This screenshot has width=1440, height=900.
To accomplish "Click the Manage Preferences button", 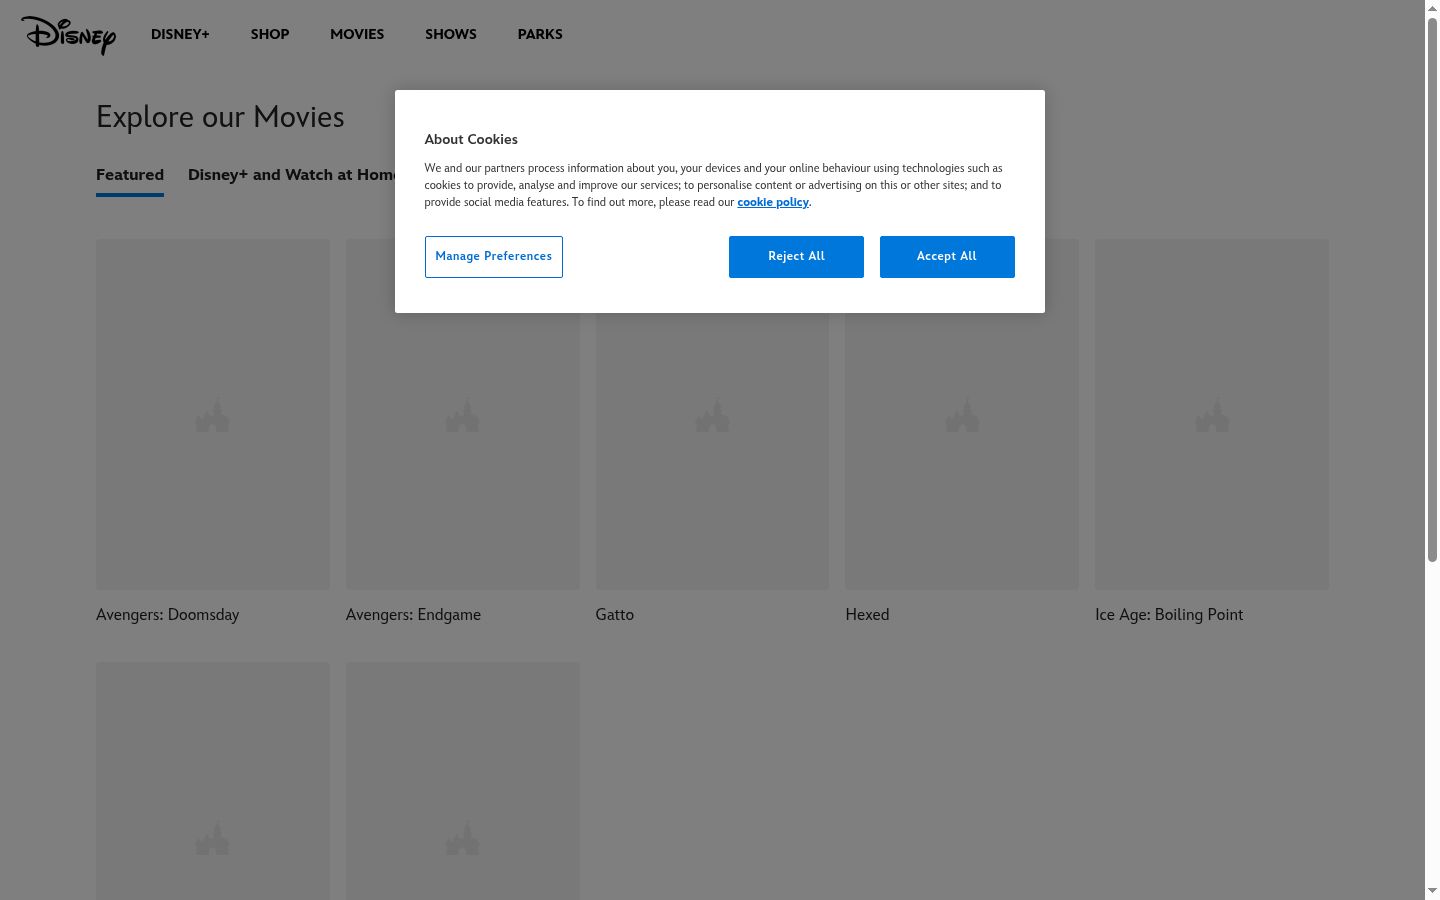I will [x=494, y=257].
